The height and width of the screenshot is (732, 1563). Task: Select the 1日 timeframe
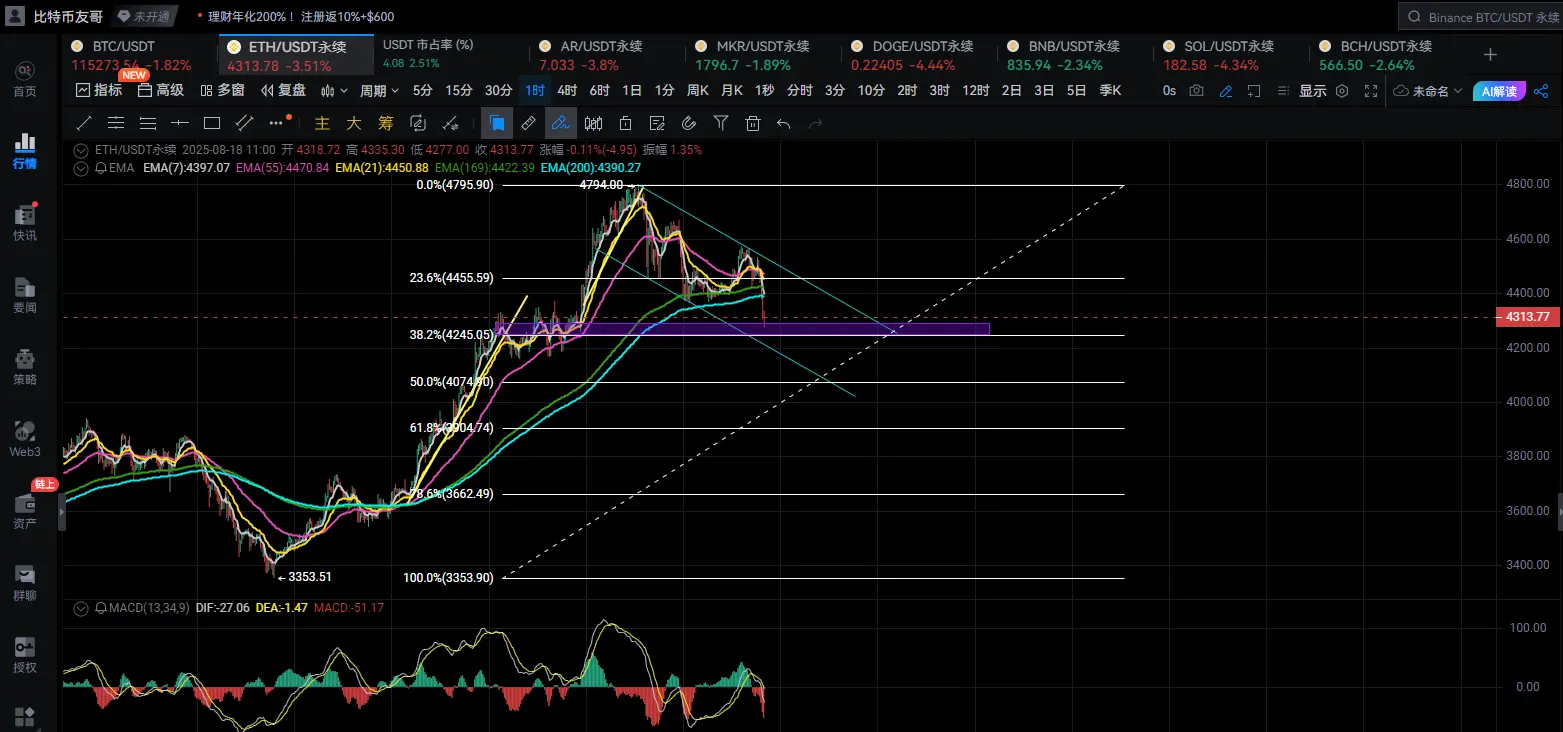click(x=632, y=90)
